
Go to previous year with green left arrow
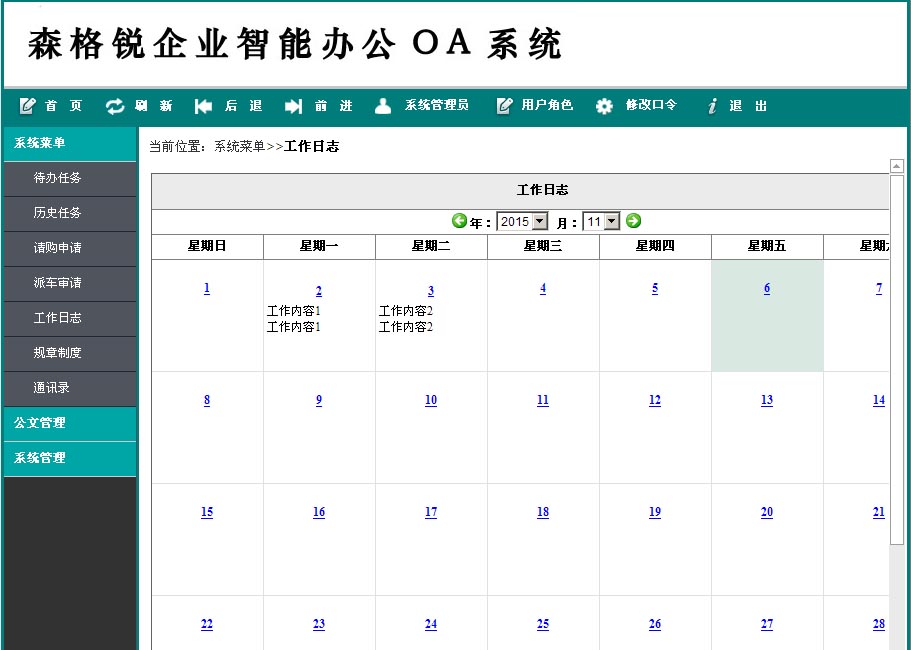pos(459,221)
